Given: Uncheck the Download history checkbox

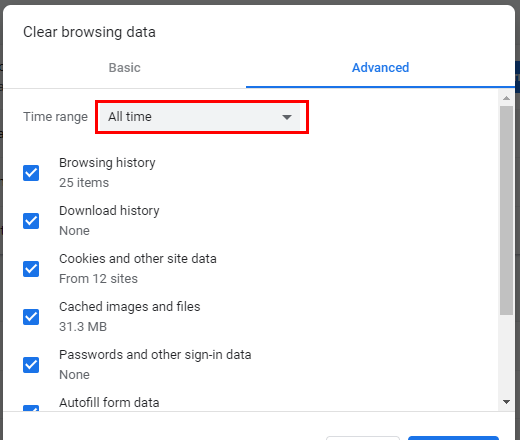Looking at the screenshot, I should click(31, 221).
